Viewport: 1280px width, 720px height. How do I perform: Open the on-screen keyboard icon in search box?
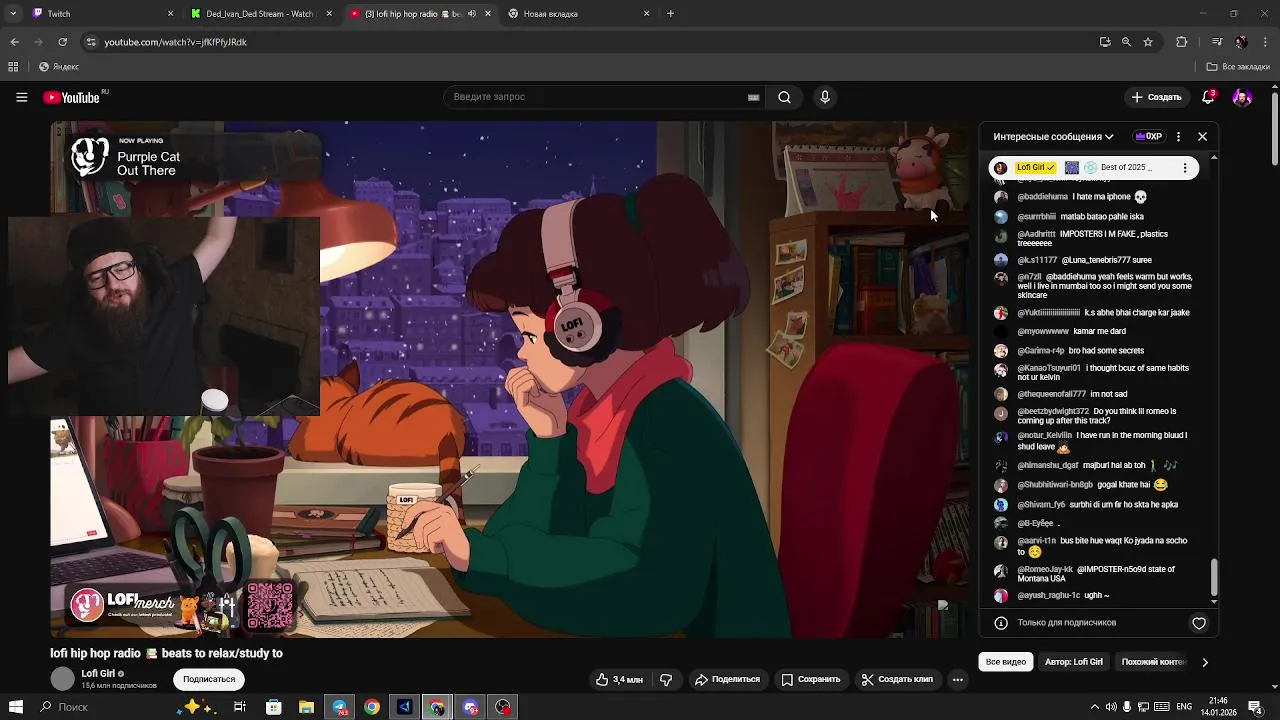[x=753, y=97]
